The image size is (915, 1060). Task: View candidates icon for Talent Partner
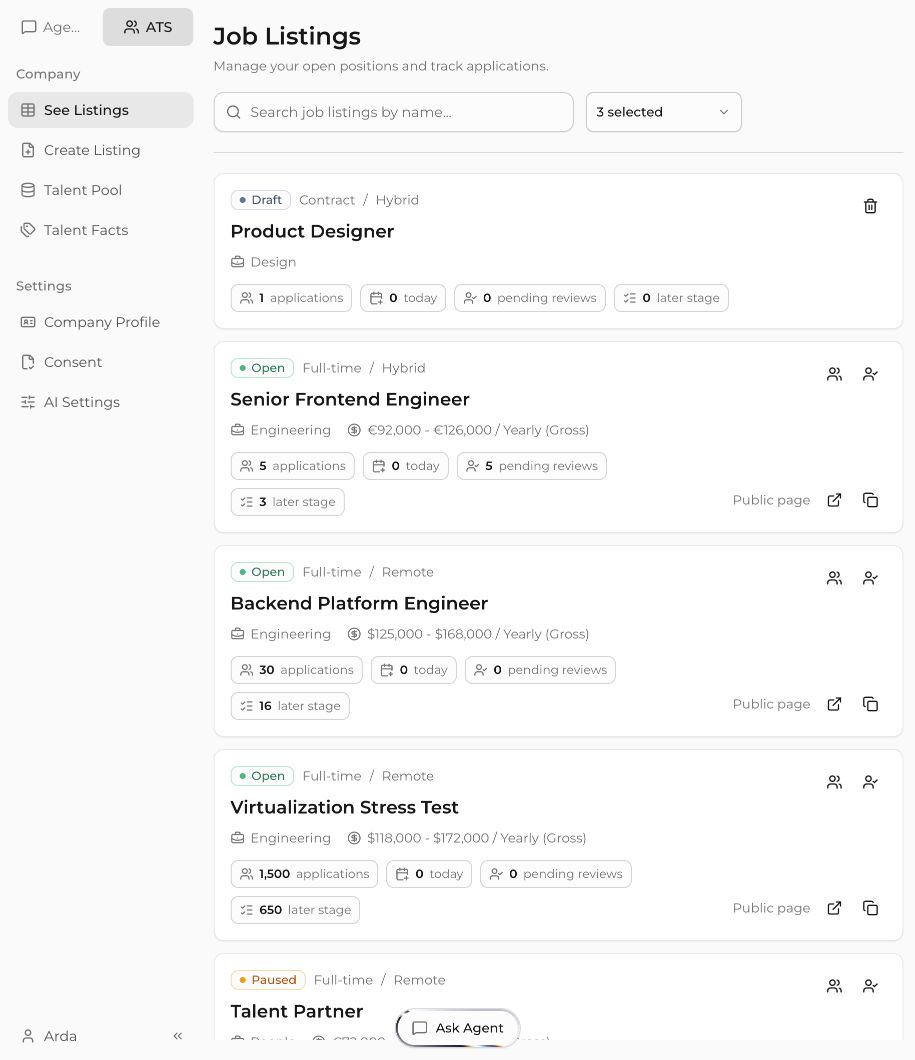pos(835,986)
